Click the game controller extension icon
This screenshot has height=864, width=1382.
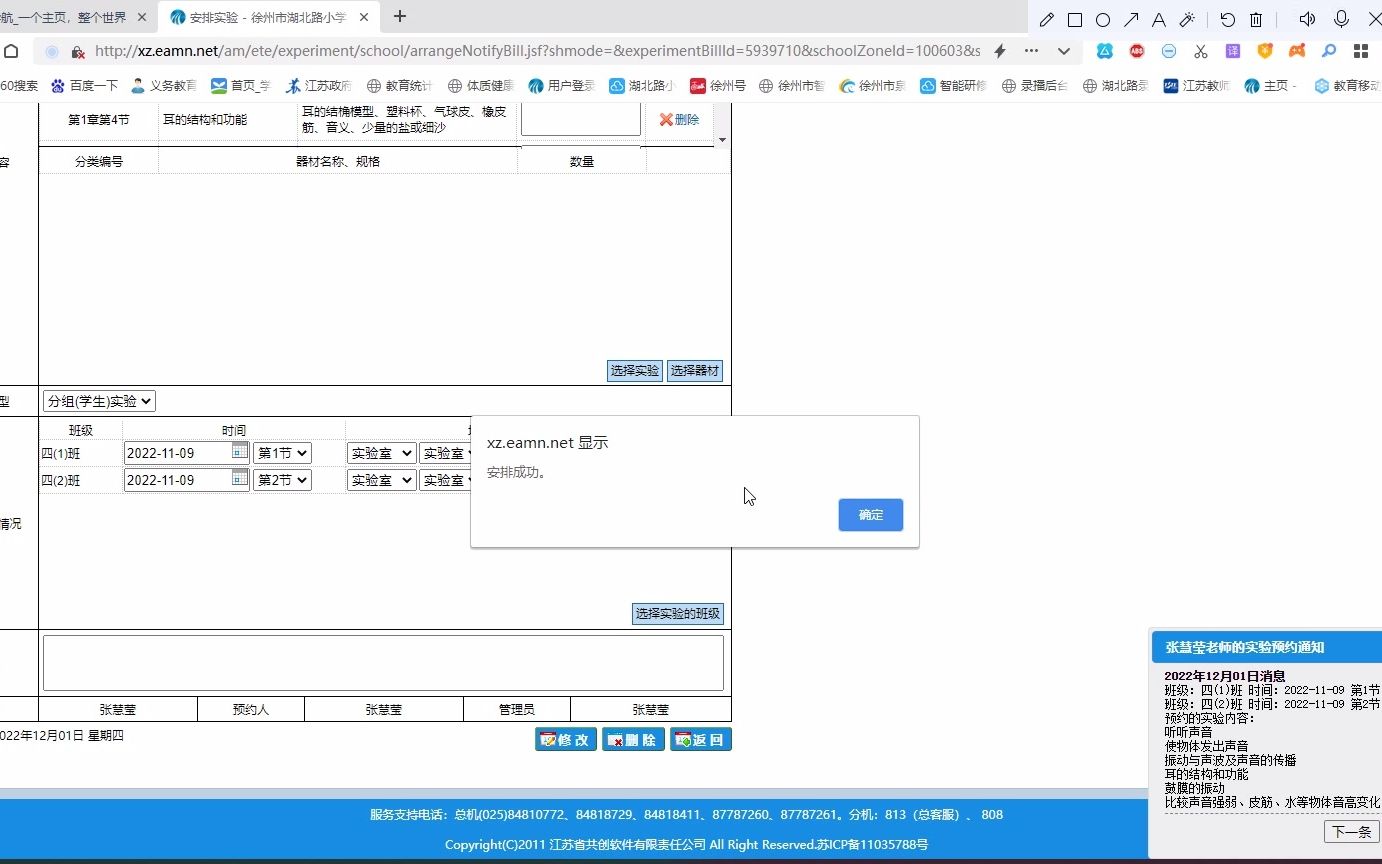coord(1297,51)
